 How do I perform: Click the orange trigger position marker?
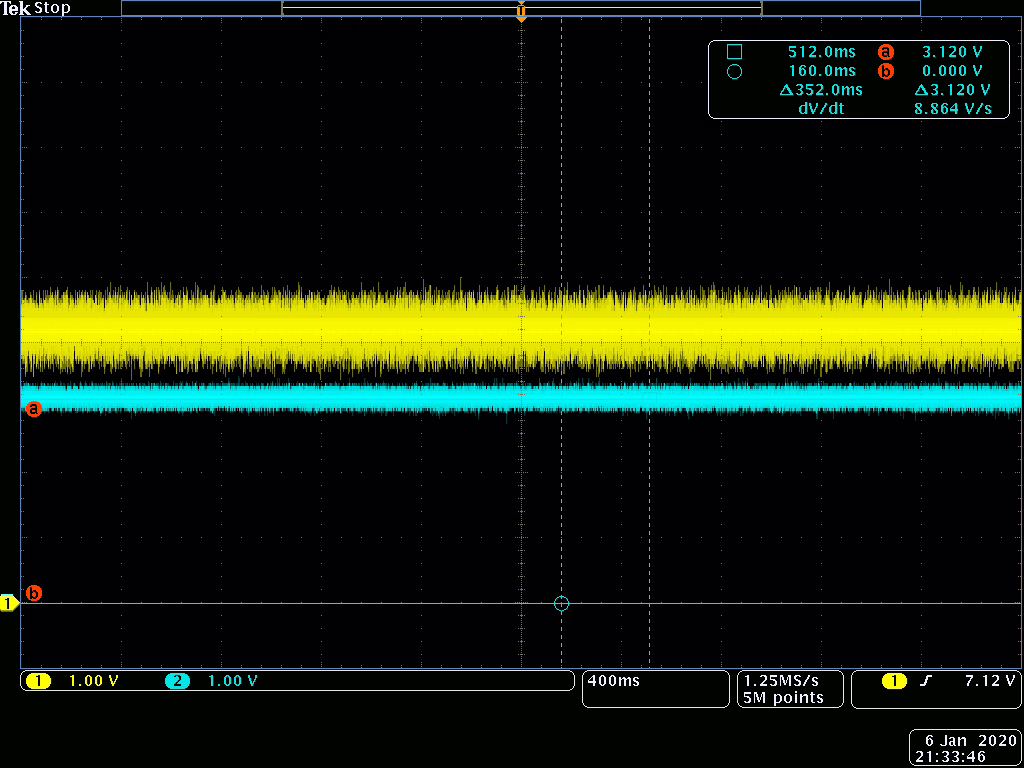(521, 13)
